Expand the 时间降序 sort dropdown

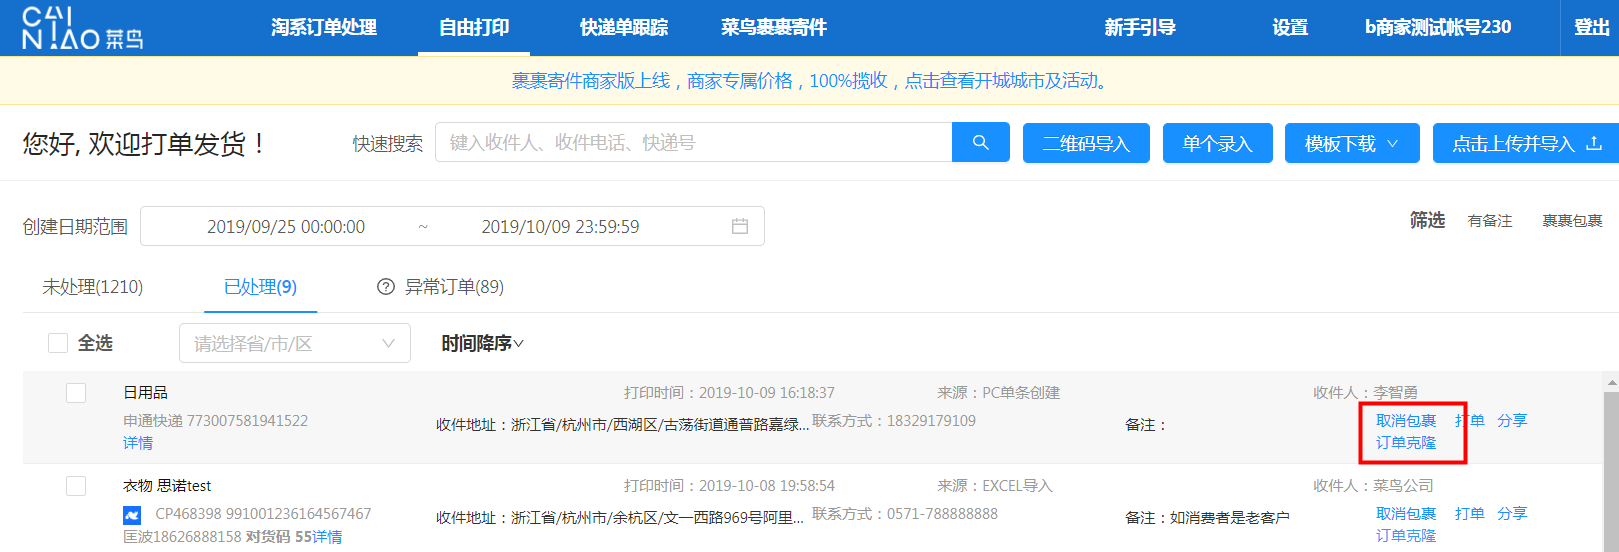pyautogui.click(x=482, y=343)
